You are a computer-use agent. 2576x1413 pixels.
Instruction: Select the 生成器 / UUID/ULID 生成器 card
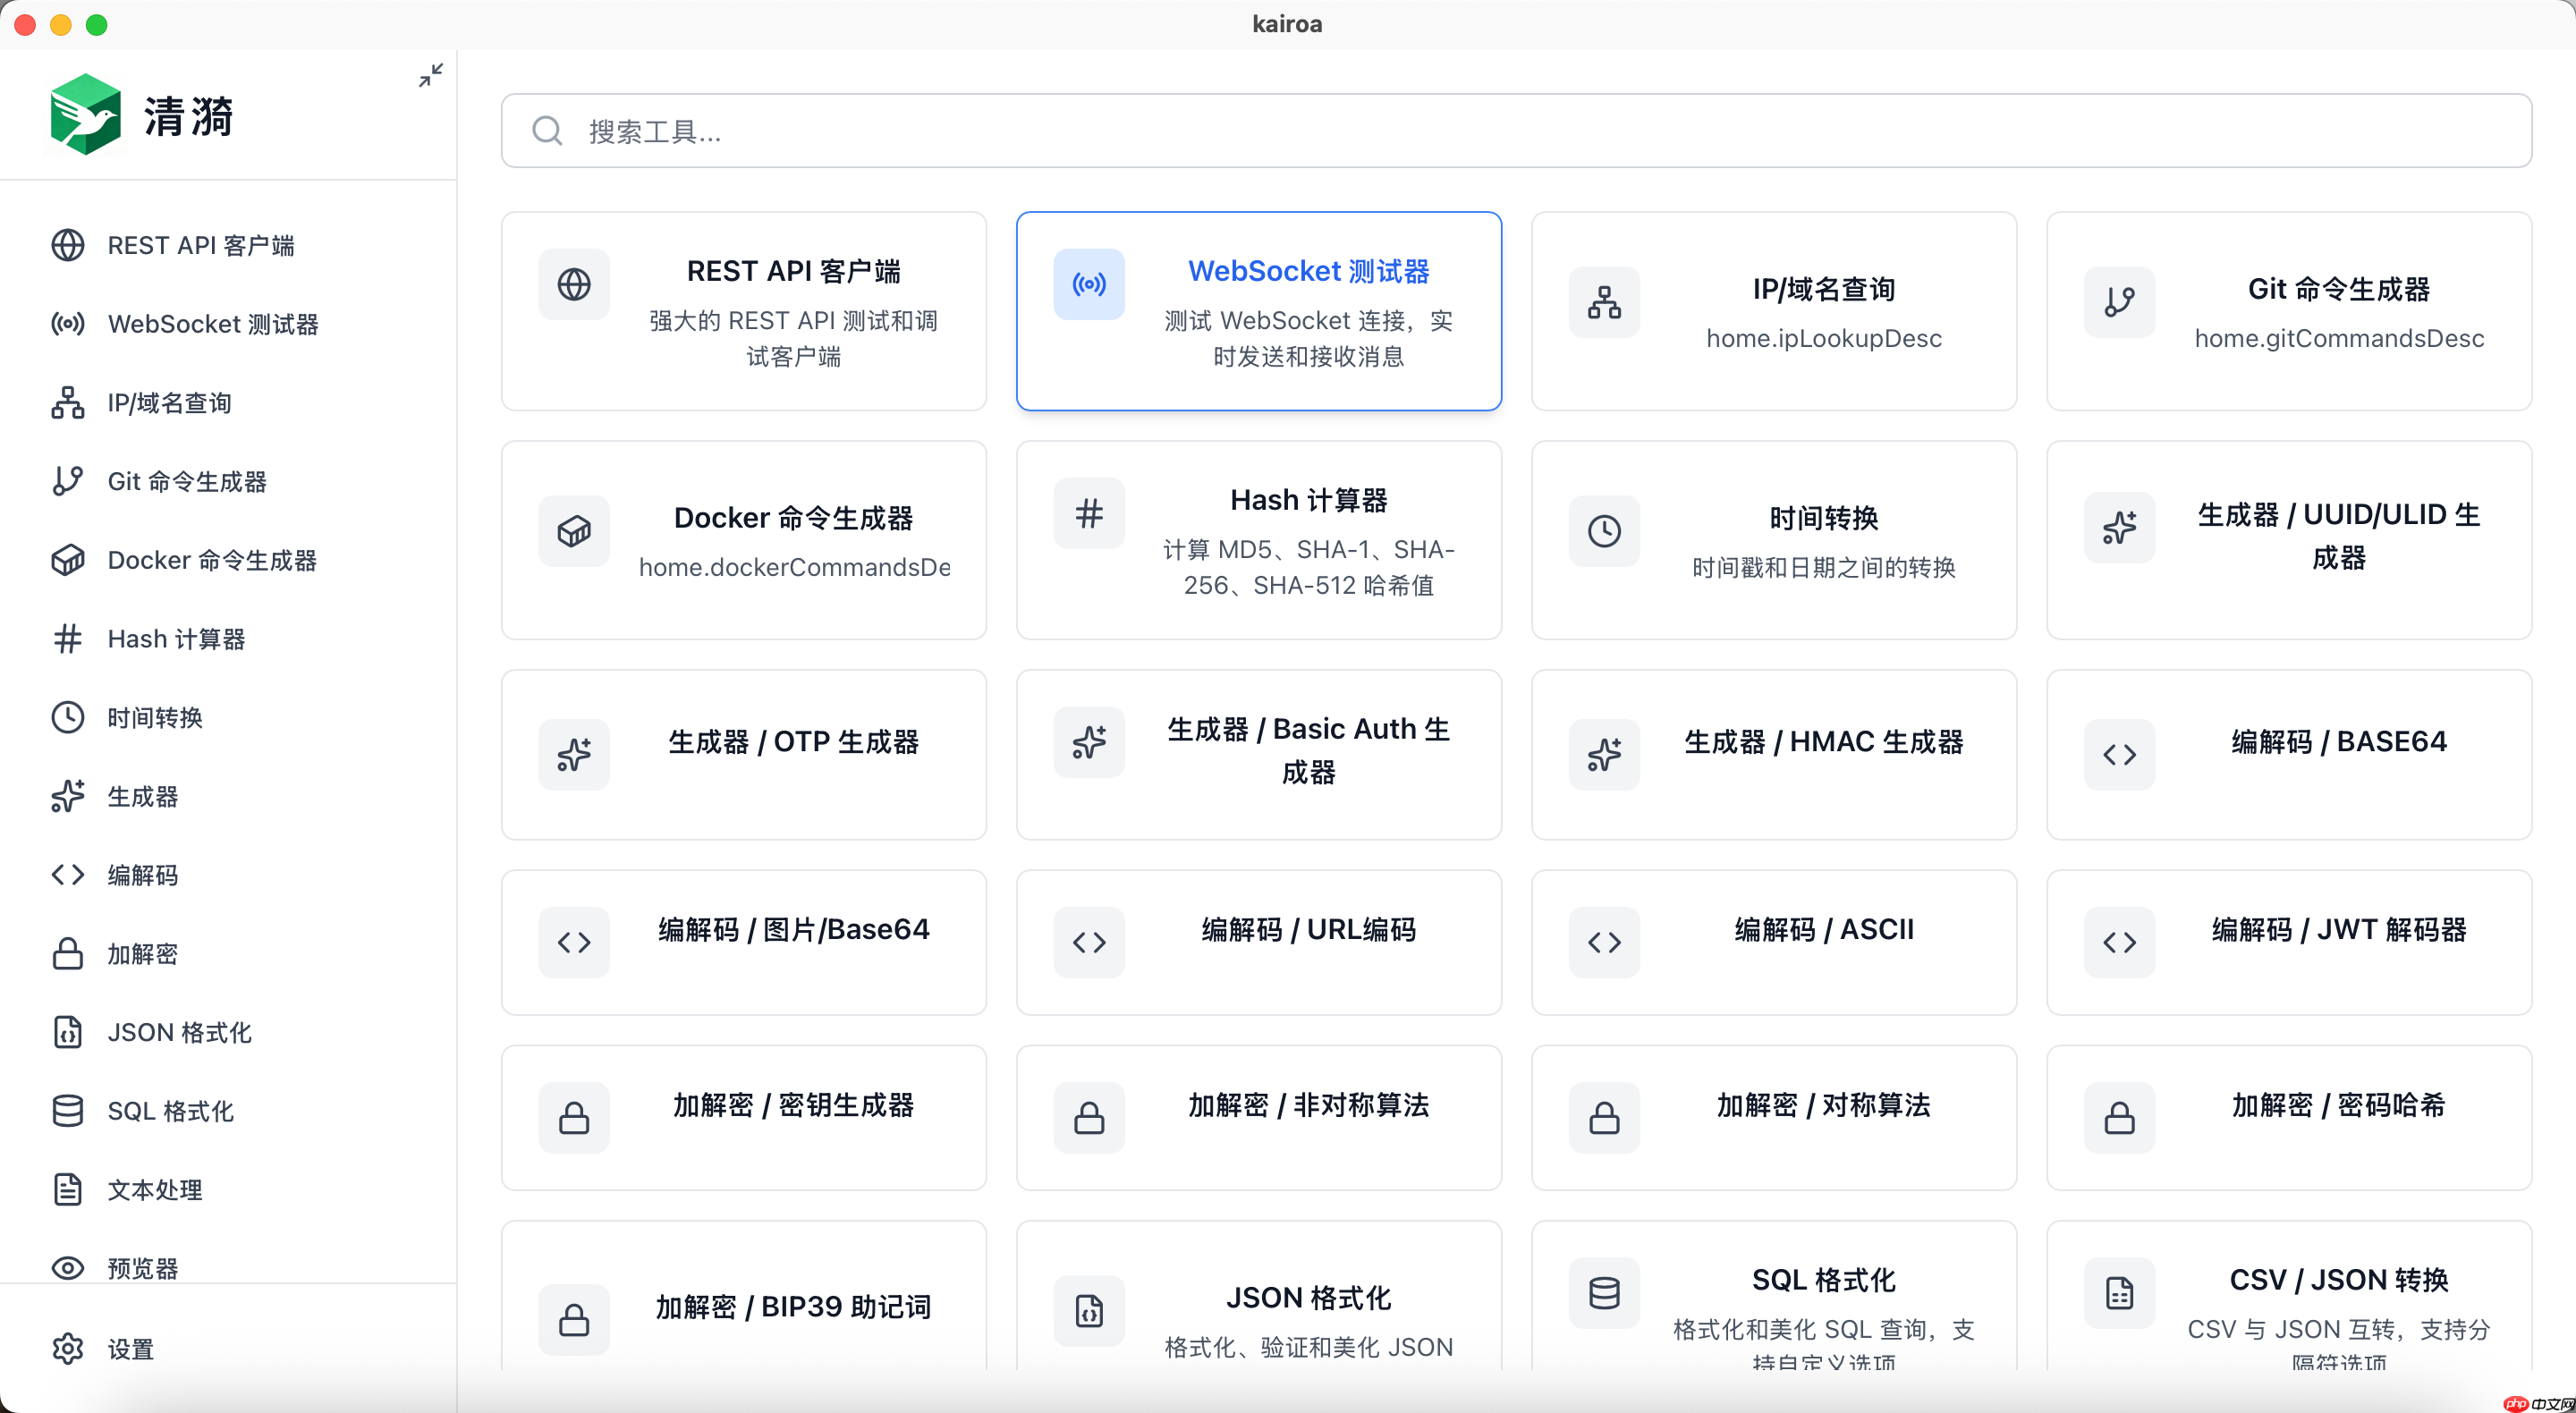(2289, 540)
